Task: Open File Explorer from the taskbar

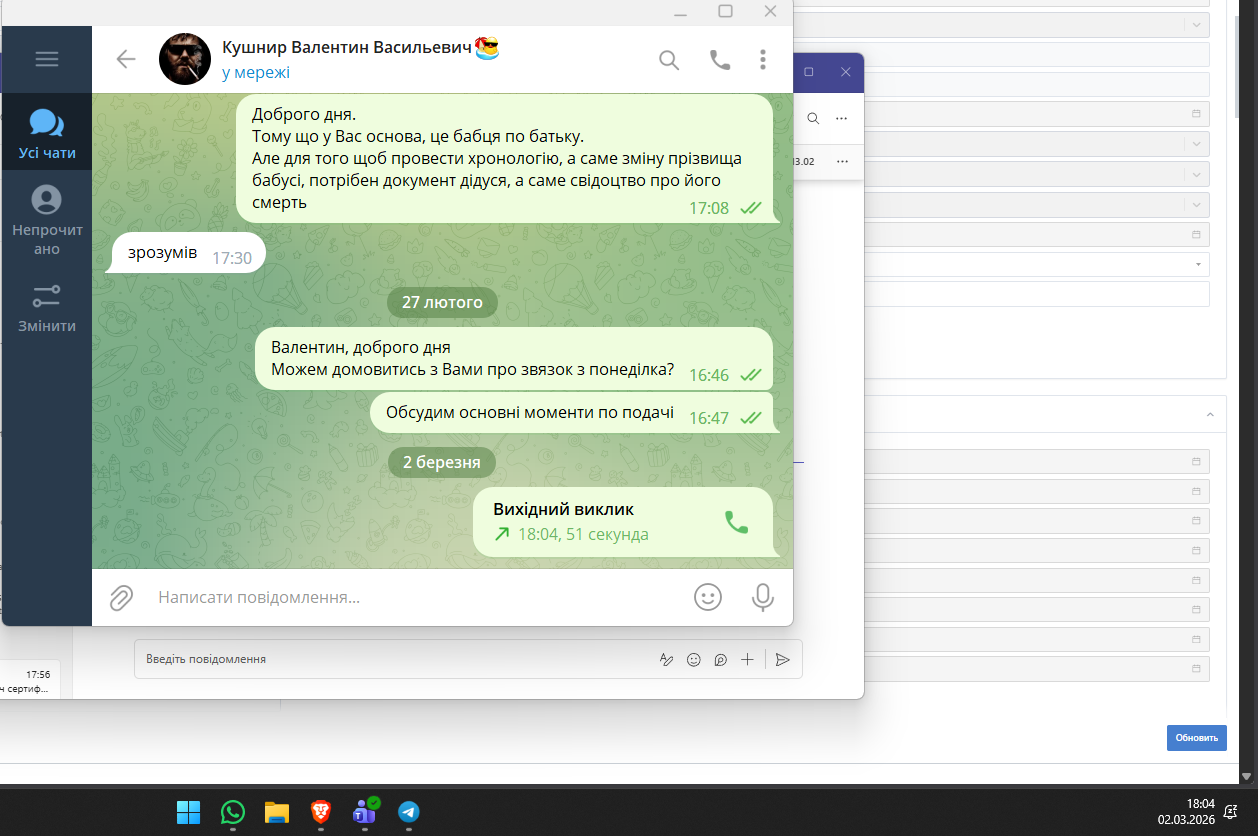Action: coord(276,812)
